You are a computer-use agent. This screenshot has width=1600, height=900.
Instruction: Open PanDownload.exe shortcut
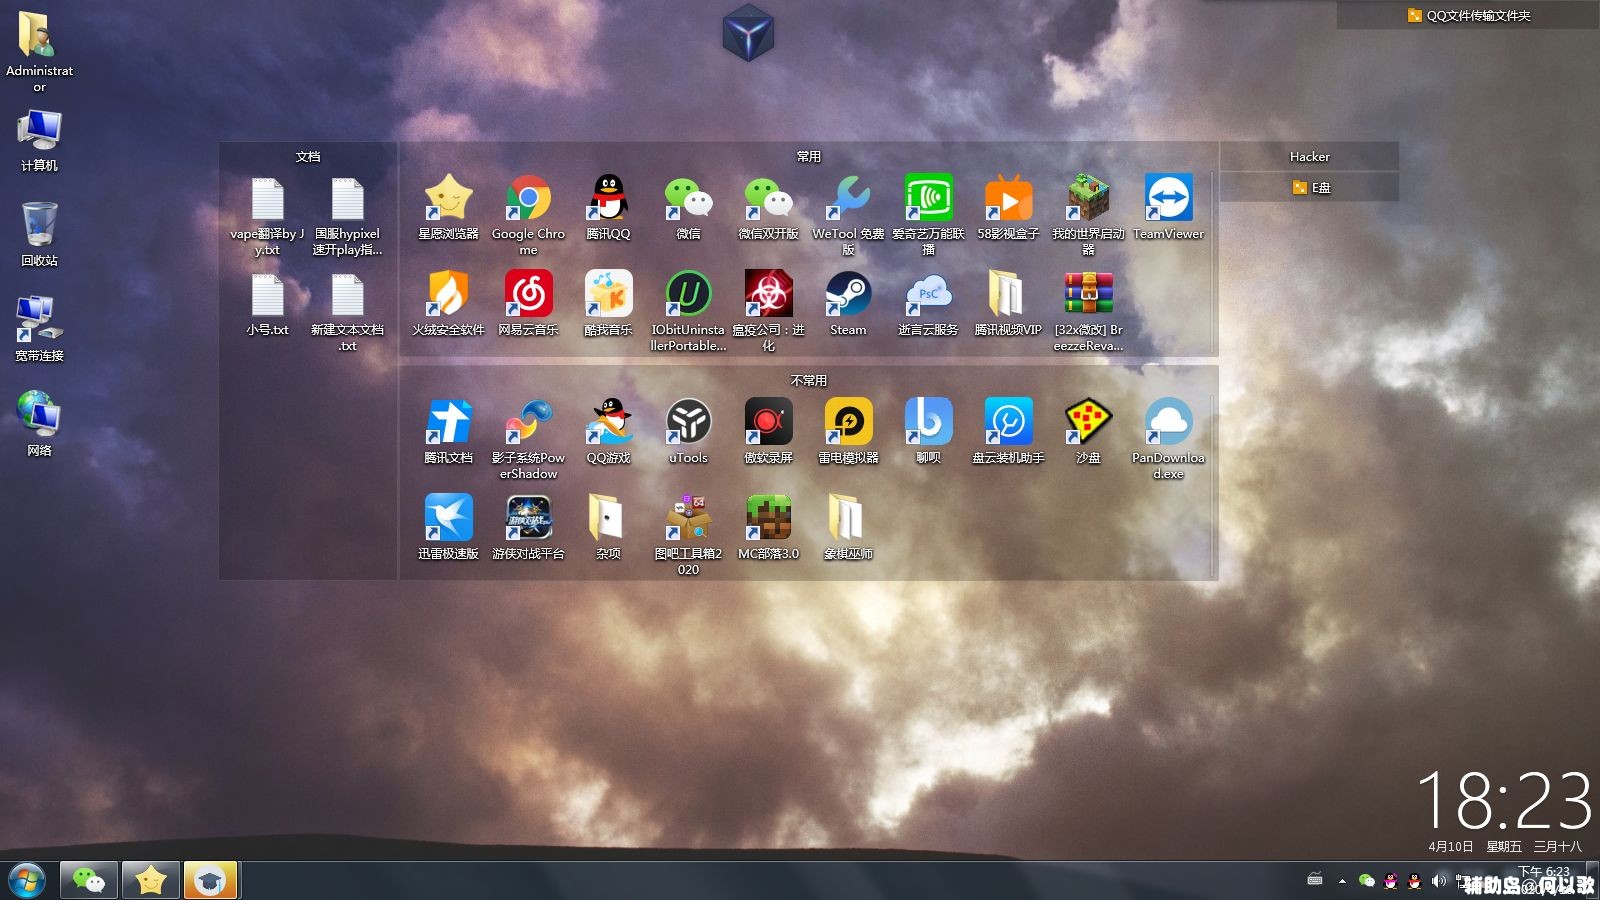pyautogui.click(x=1168, y=439)
